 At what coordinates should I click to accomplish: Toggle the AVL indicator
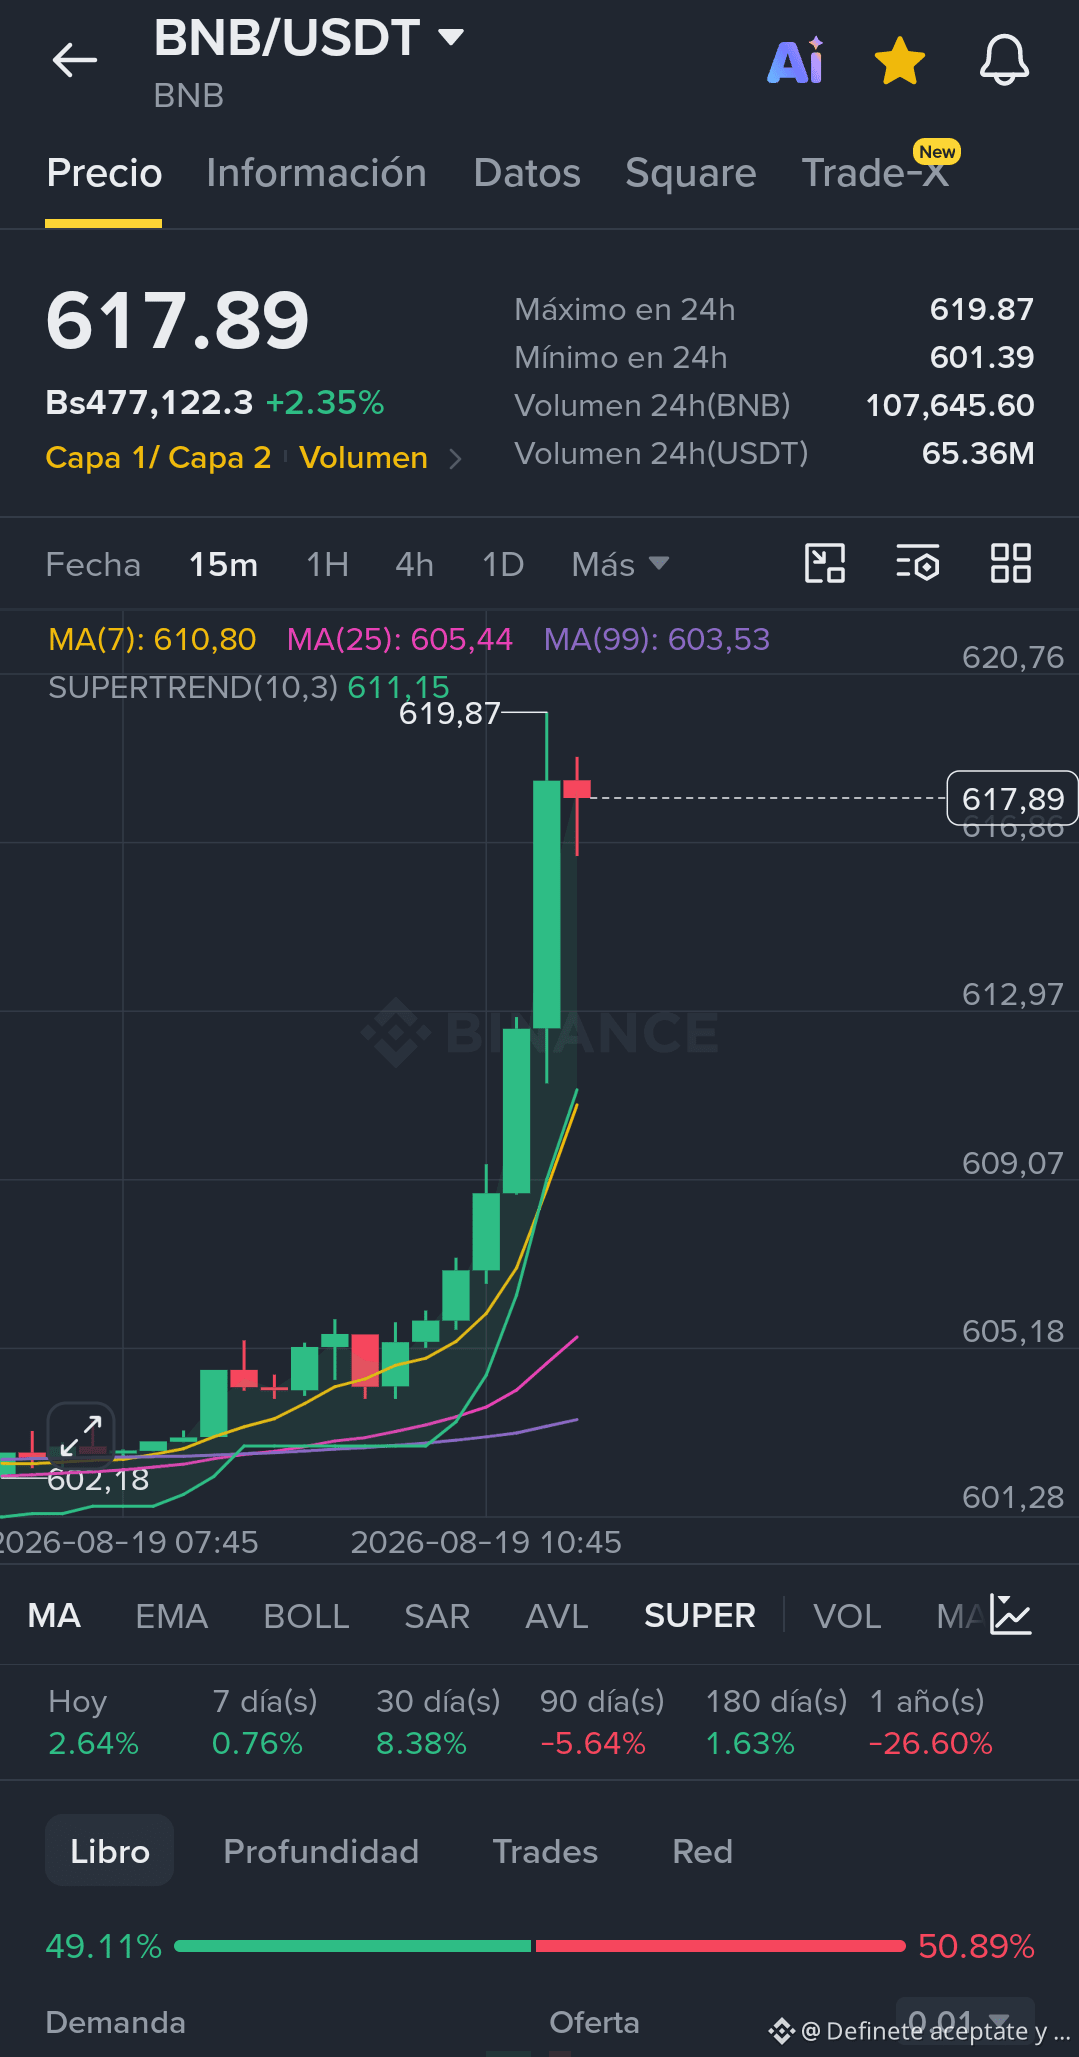[x=557, y=1615]
